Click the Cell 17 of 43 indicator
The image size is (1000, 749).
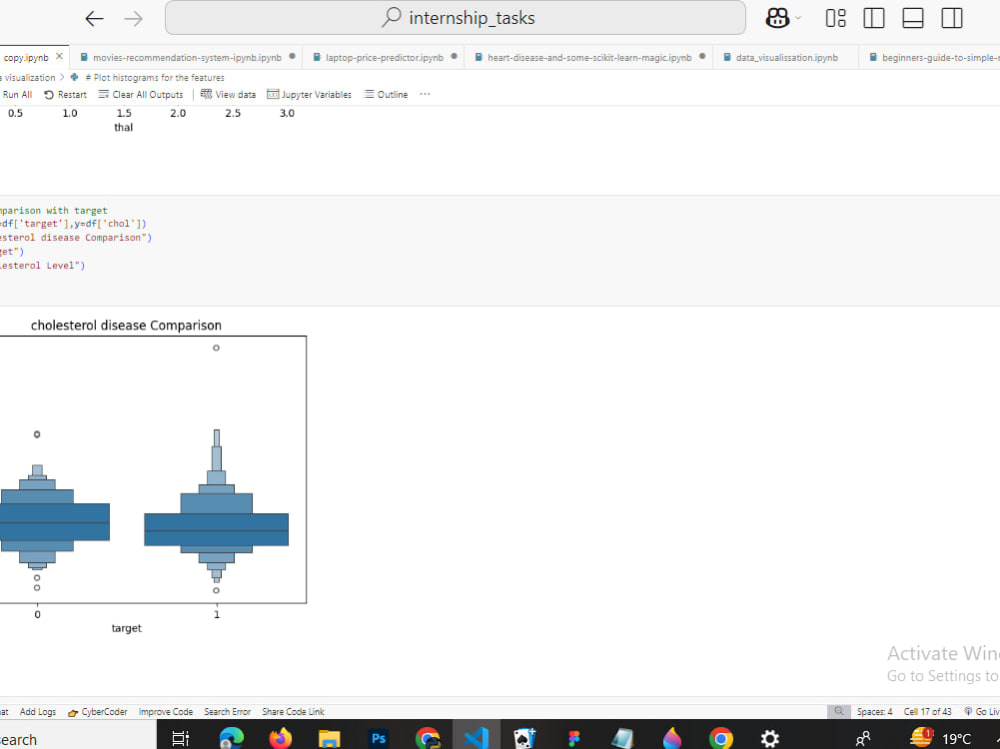tap(927, 711)
